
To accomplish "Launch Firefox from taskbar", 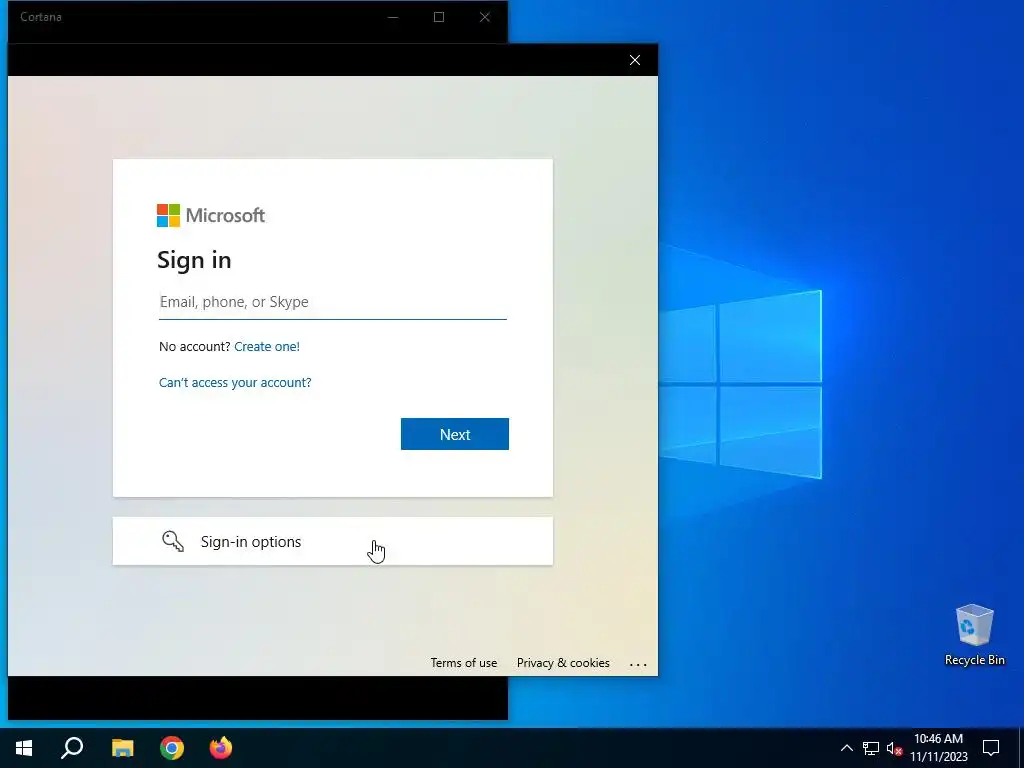I will 221,748.
